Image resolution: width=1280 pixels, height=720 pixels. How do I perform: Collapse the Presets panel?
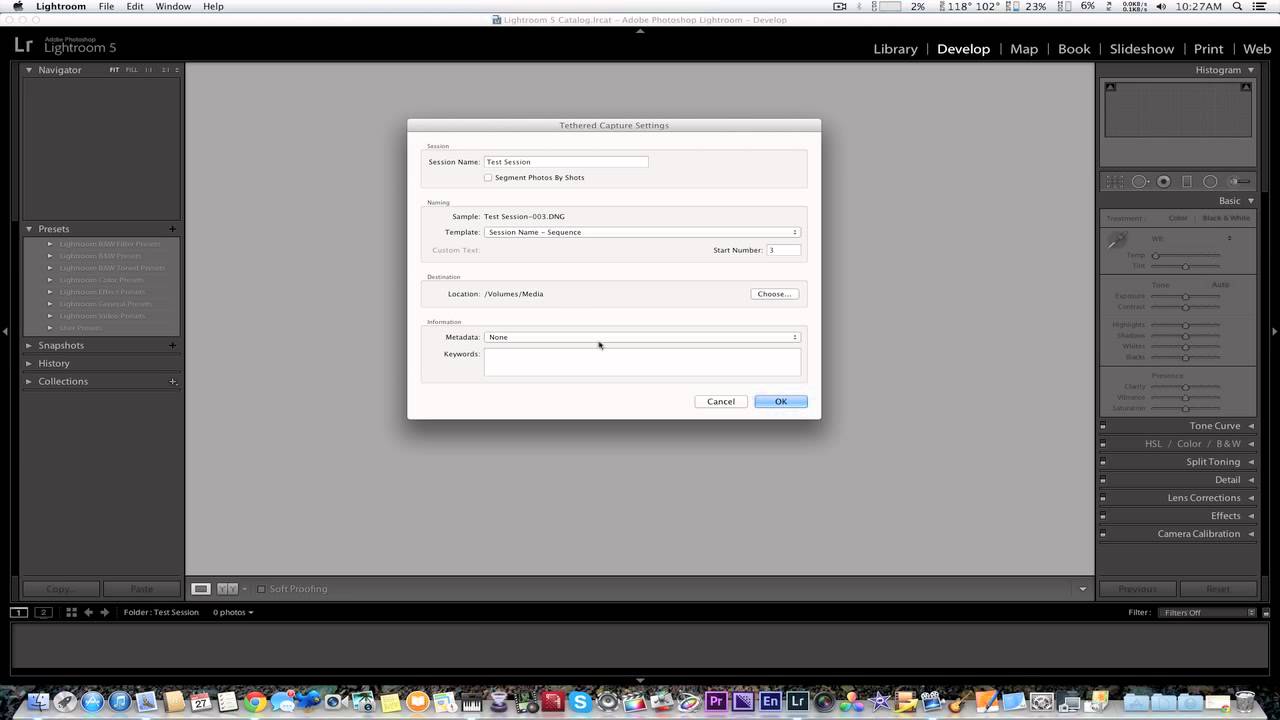(x=29, y=229)
